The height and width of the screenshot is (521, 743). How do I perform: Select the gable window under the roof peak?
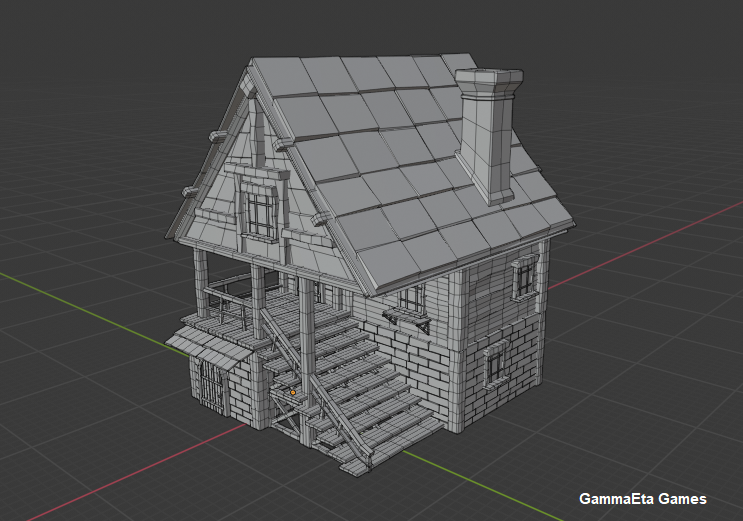point(259,211)
